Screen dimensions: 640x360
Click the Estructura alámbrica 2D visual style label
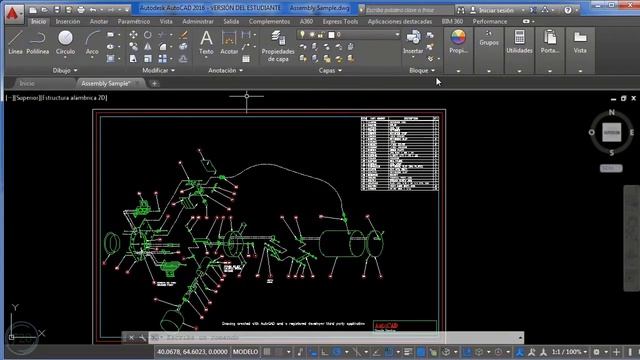tap(74, 98)
